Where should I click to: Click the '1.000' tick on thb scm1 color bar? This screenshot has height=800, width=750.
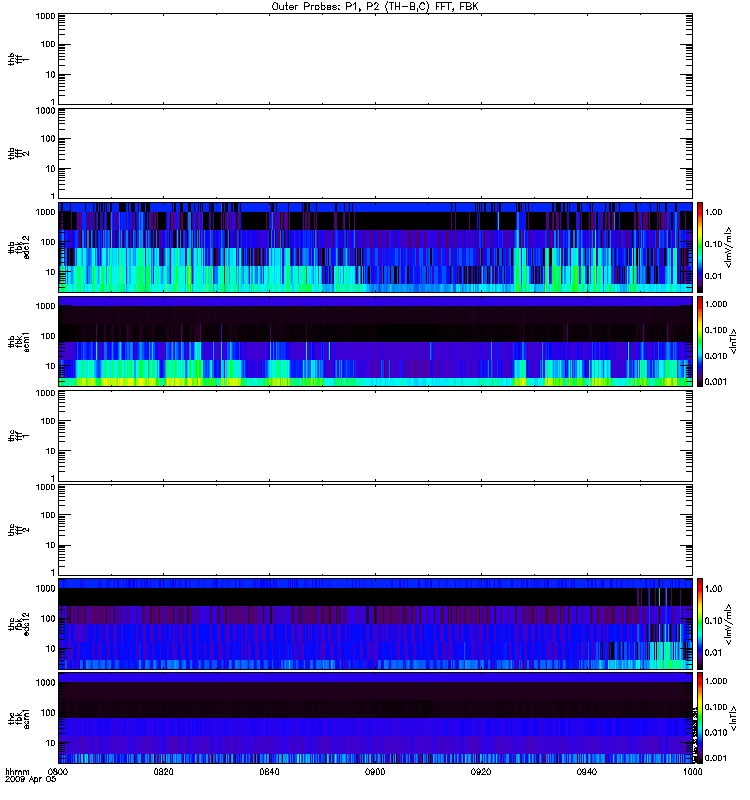716,304
